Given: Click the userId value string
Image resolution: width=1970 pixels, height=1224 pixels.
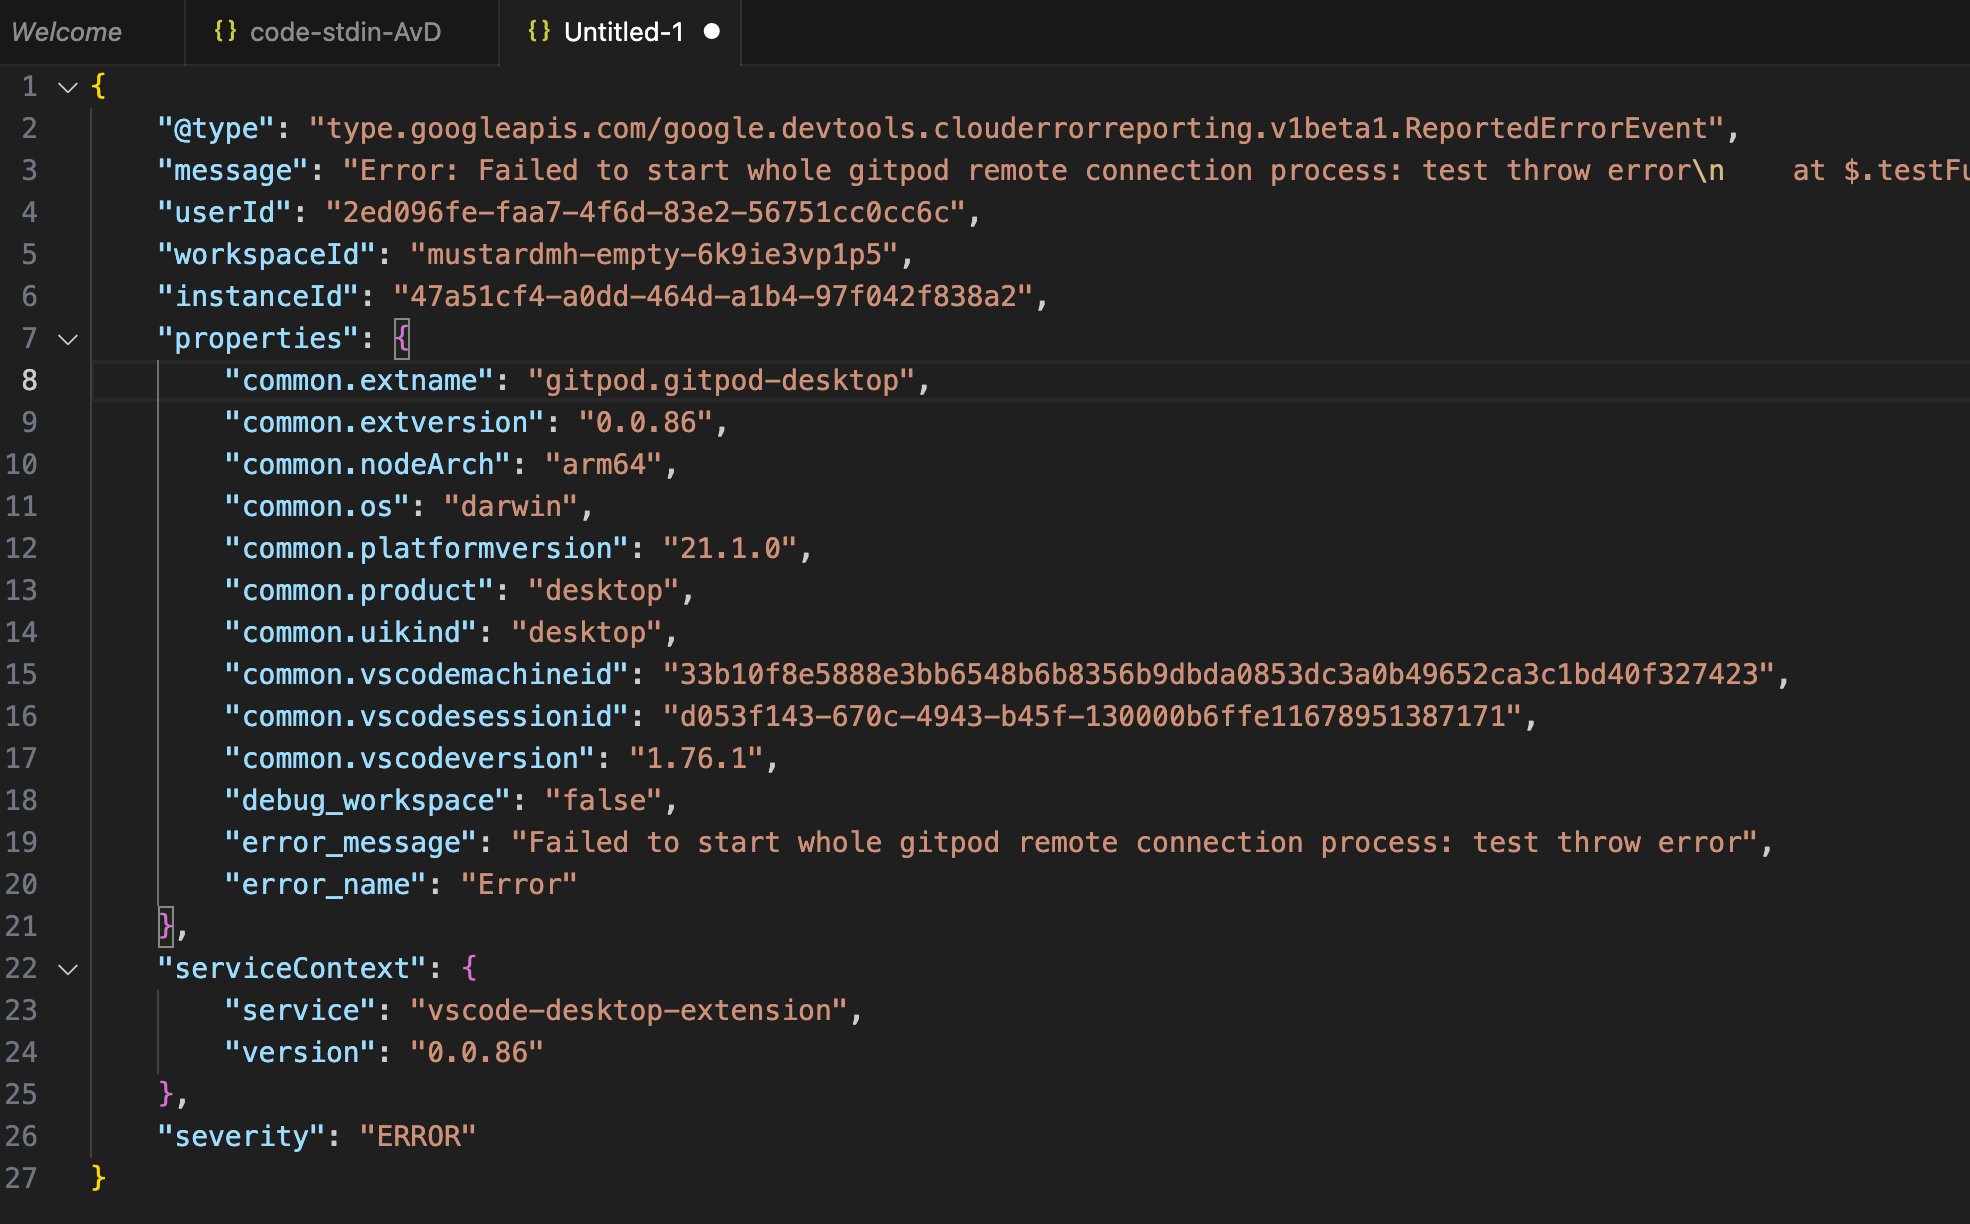Looking at the screenshot, I should [x=645, y=213].
